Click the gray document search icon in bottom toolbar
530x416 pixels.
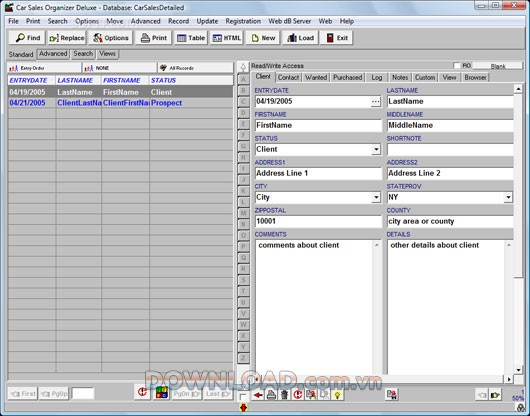(x=324, y=394)
